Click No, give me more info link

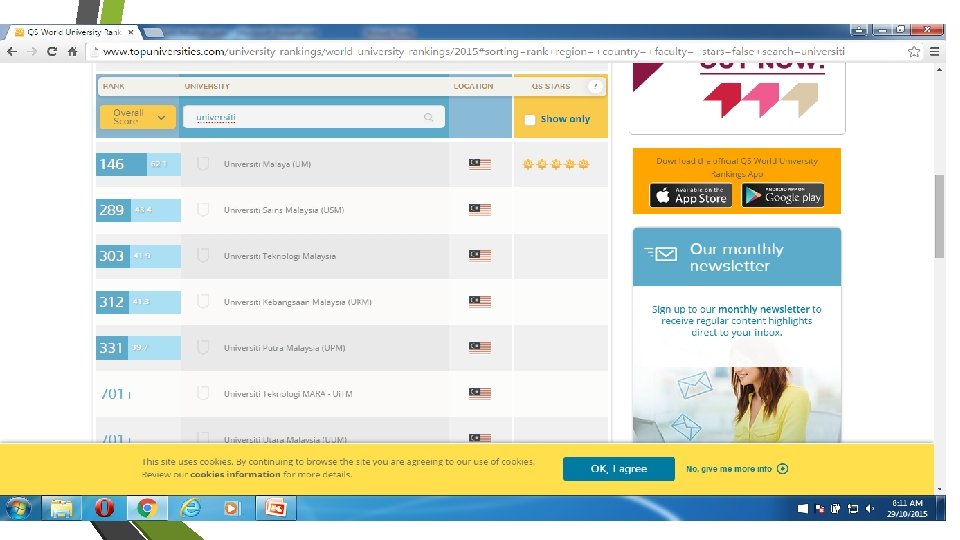[737, 469]
